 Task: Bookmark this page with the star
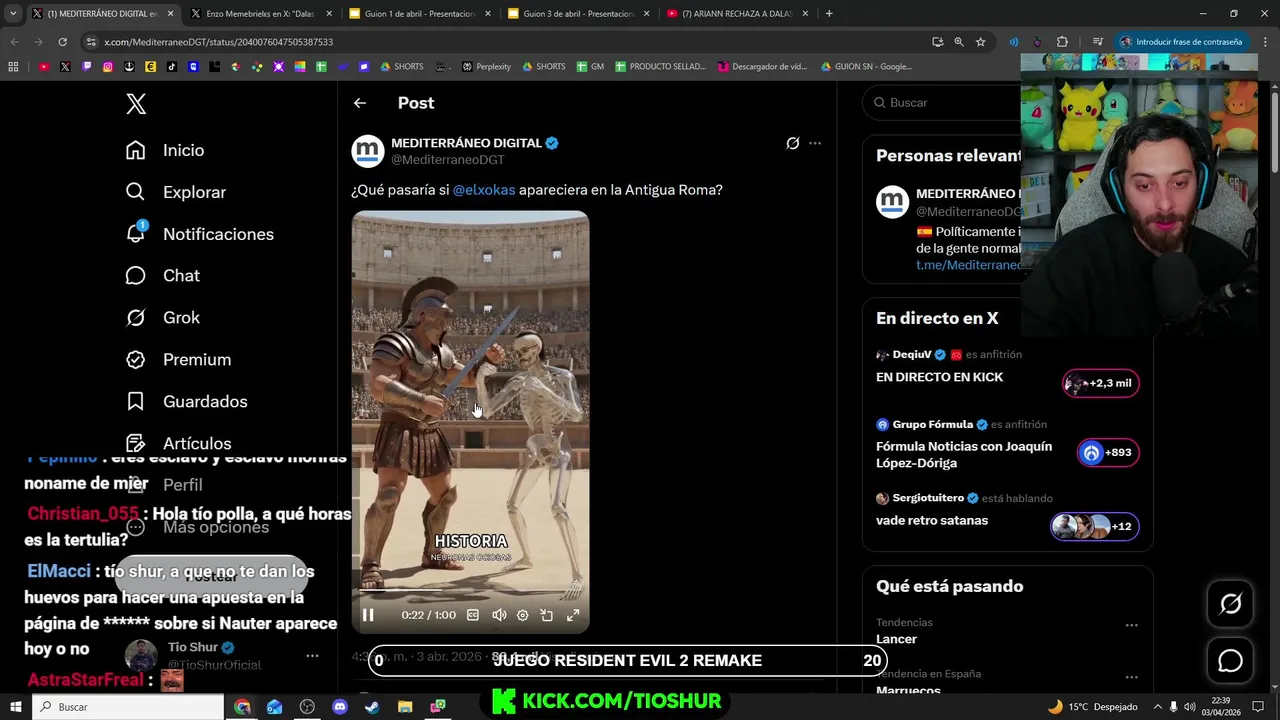pos(980,42)
